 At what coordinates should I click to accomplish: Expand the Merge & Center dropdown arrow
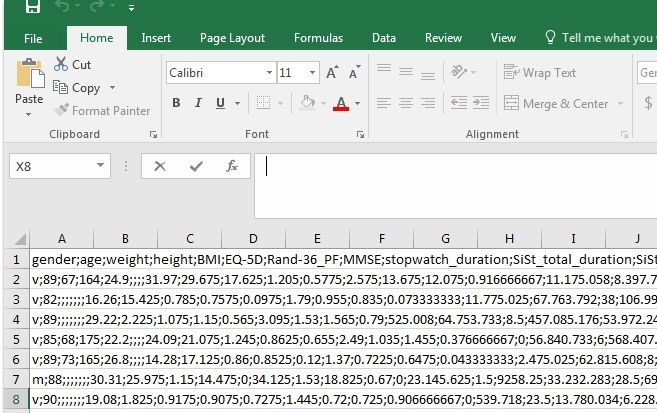click(x=619, y=104)
